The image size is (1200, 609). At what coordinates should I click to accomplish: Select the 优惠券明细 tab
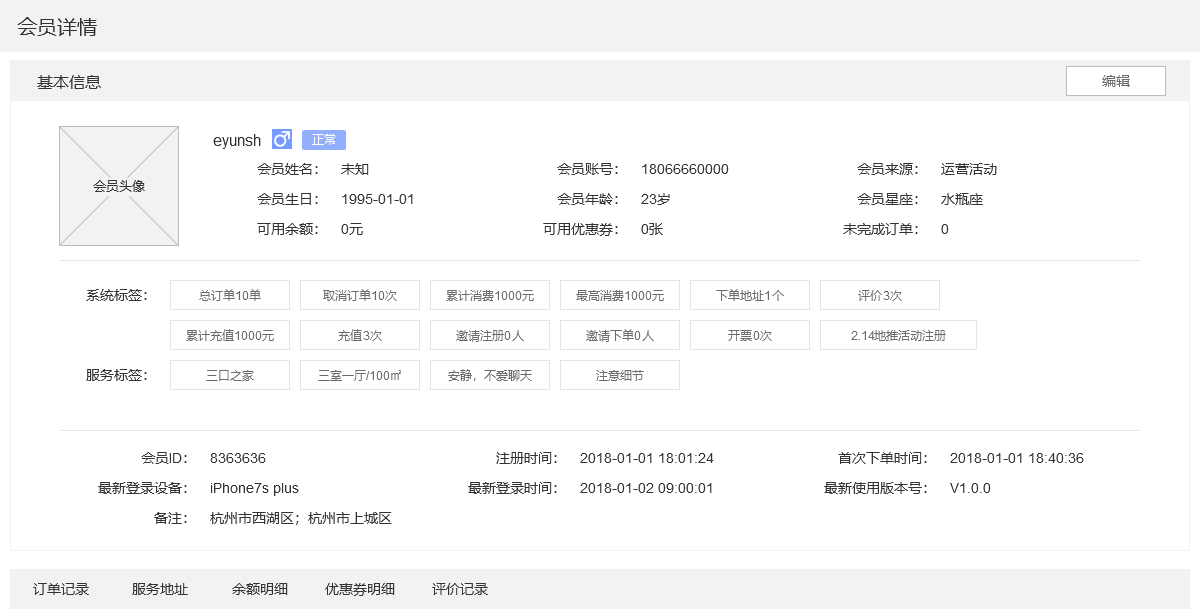[x=360, y=589]
